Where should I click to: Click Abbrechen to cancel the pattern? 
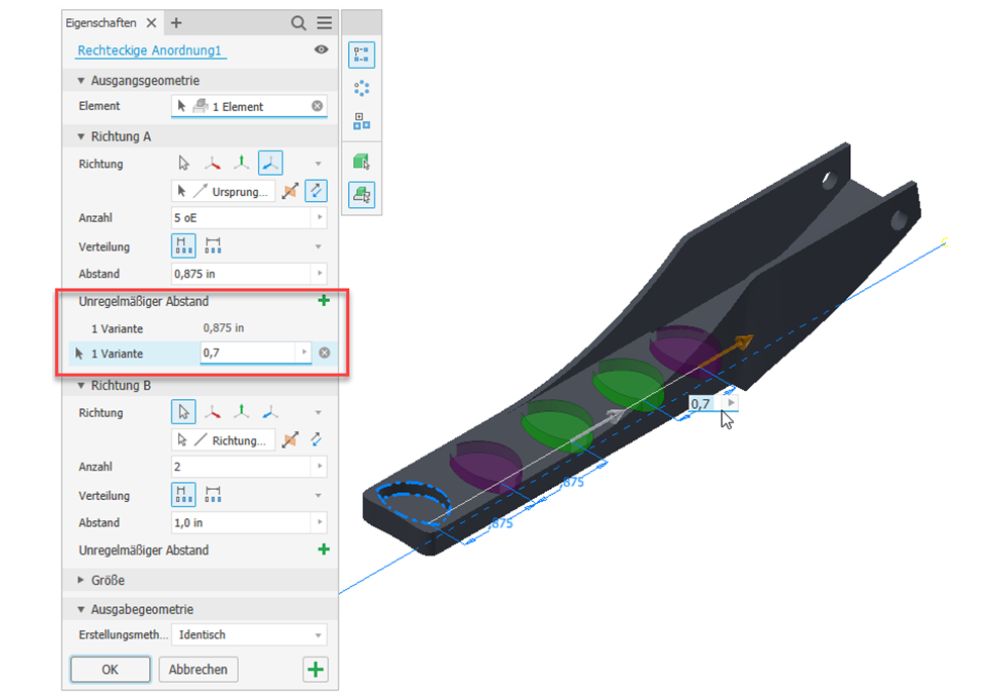(x=198, y=669)
